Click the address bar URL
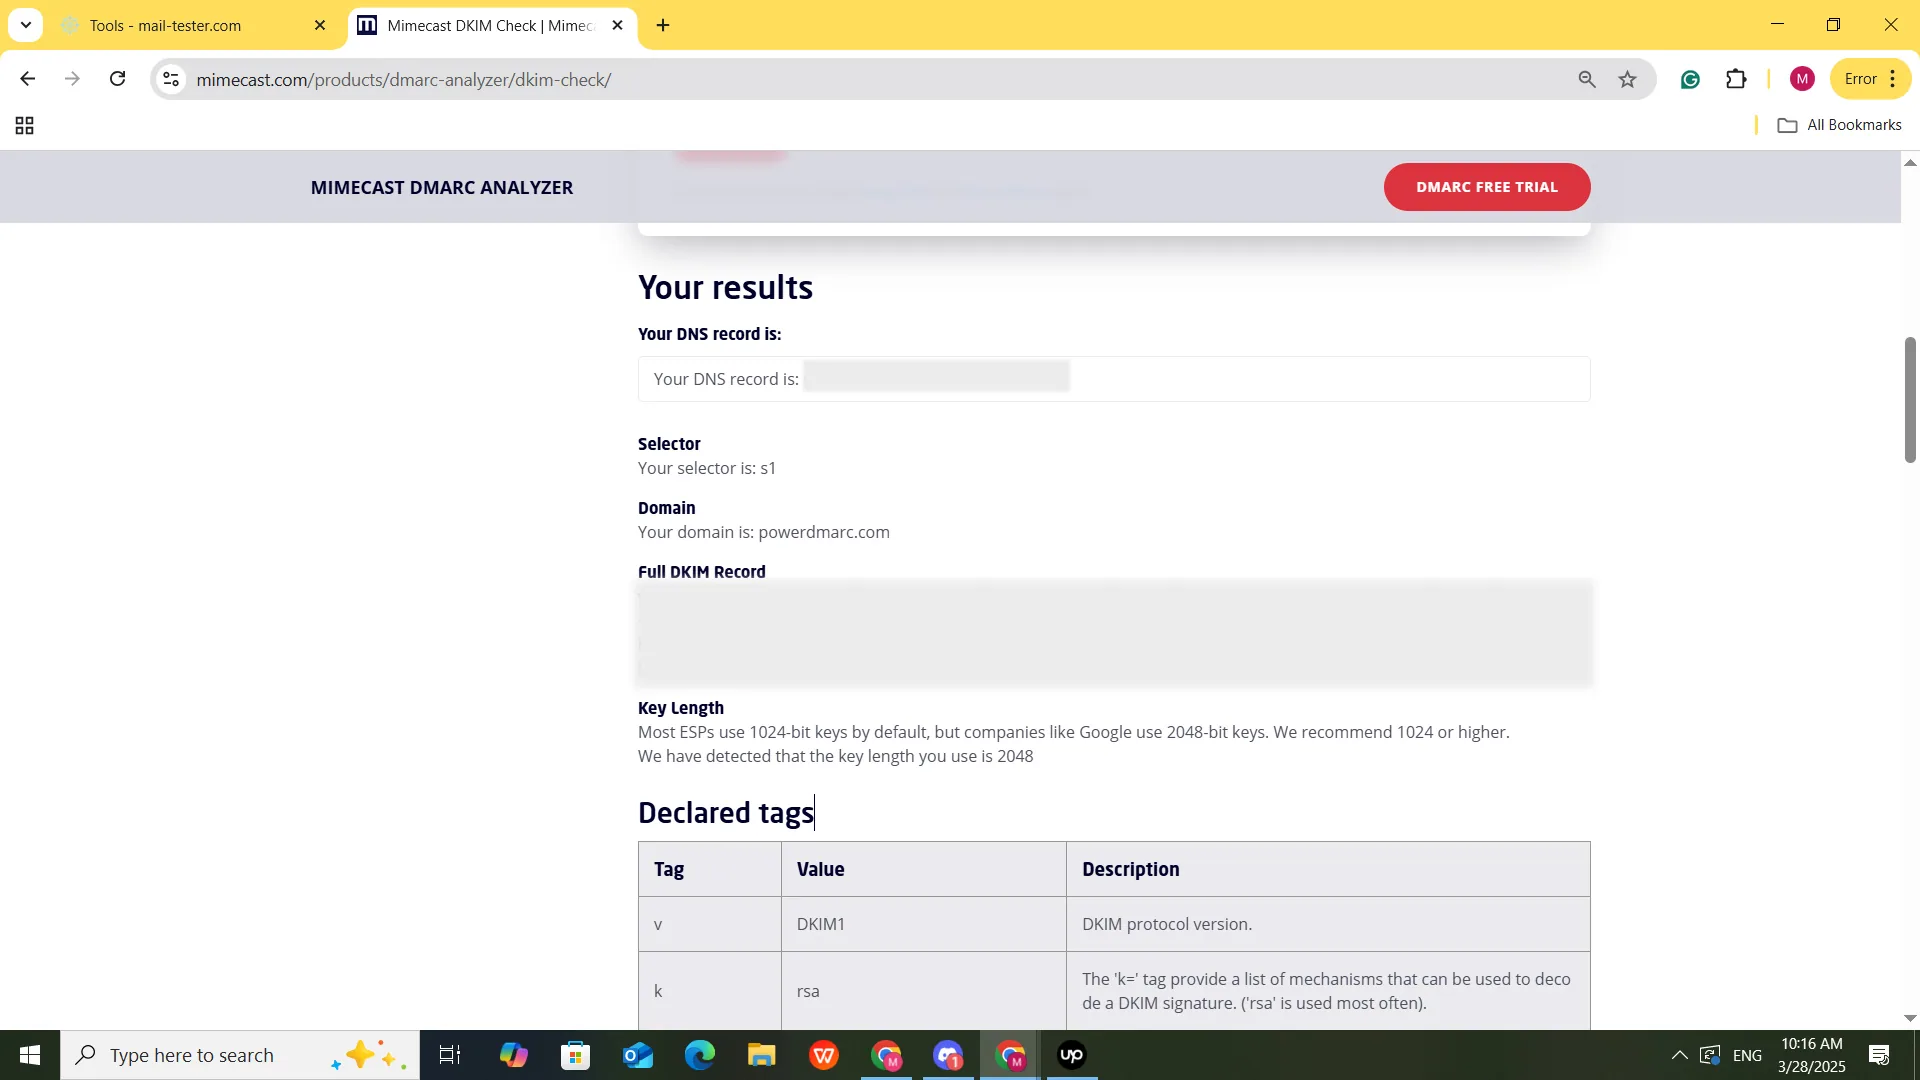The height and width of the screenshot is (1080, 1920). click(x=404, y=80)
